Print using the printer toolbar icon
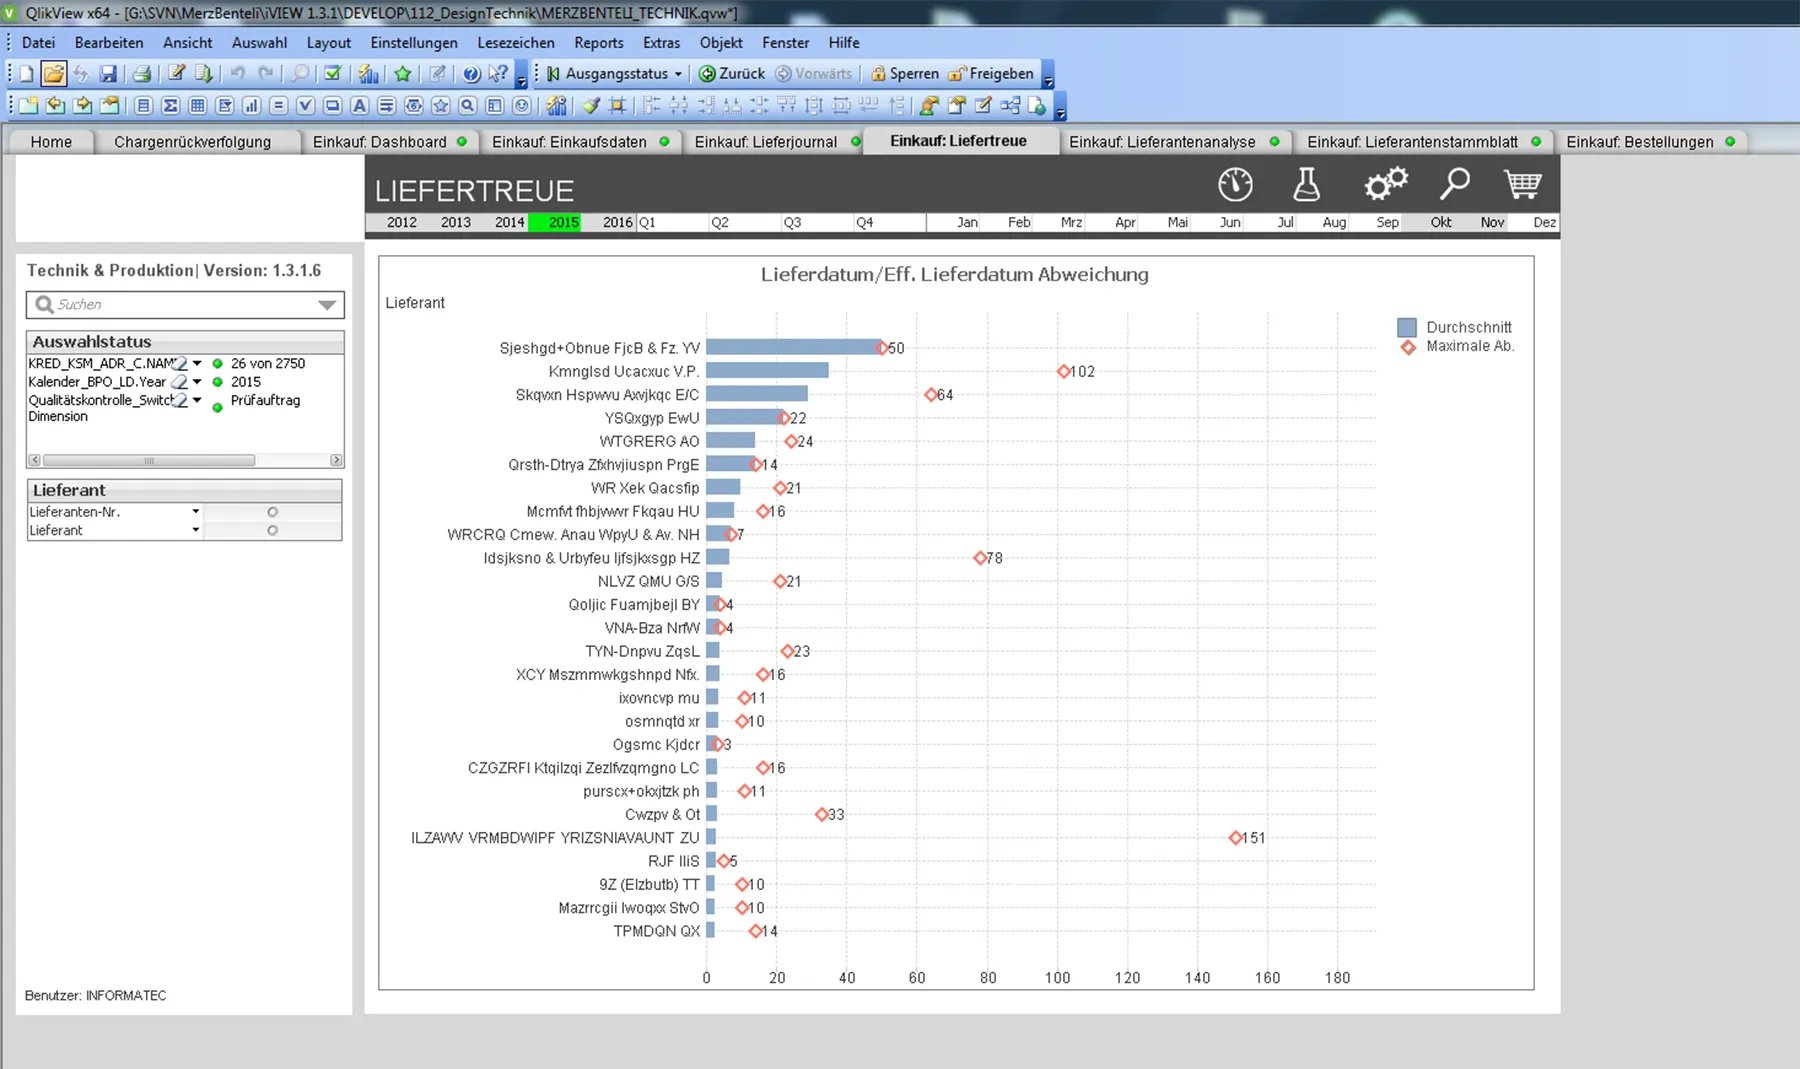 (x=142, y=74)
